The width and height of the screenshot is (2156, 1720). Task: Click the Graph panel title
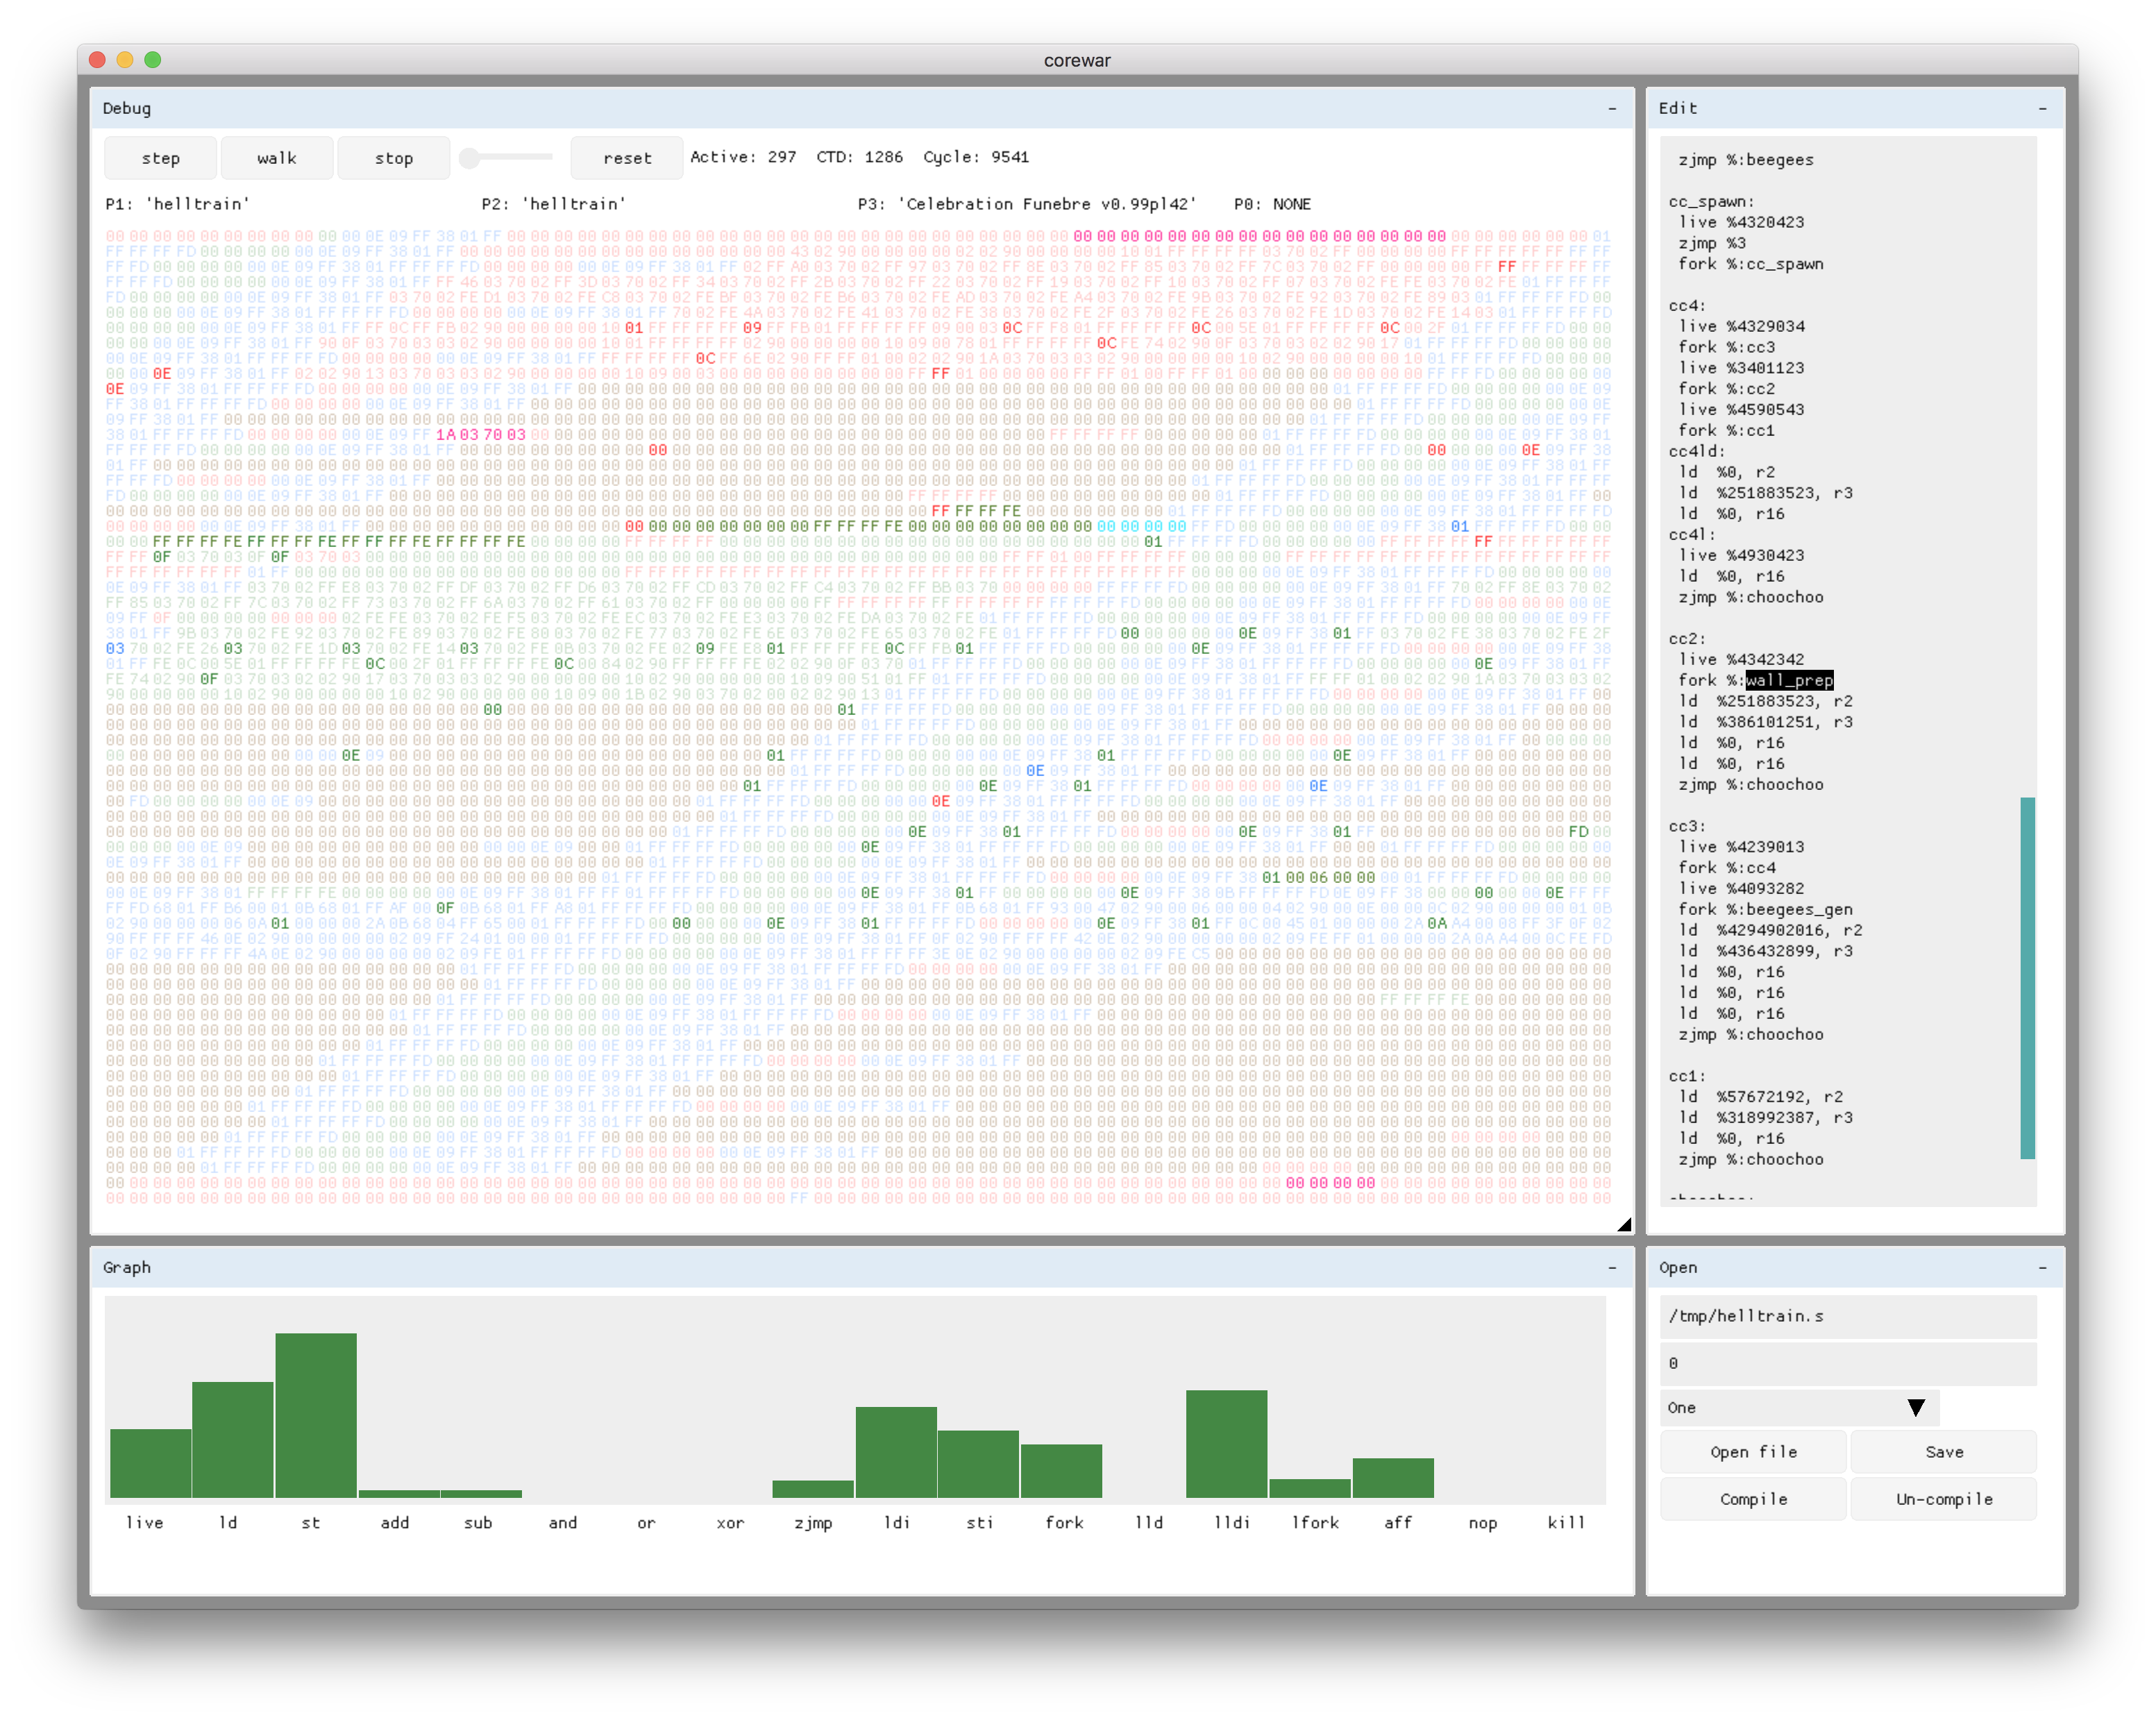pos(127,1267)
